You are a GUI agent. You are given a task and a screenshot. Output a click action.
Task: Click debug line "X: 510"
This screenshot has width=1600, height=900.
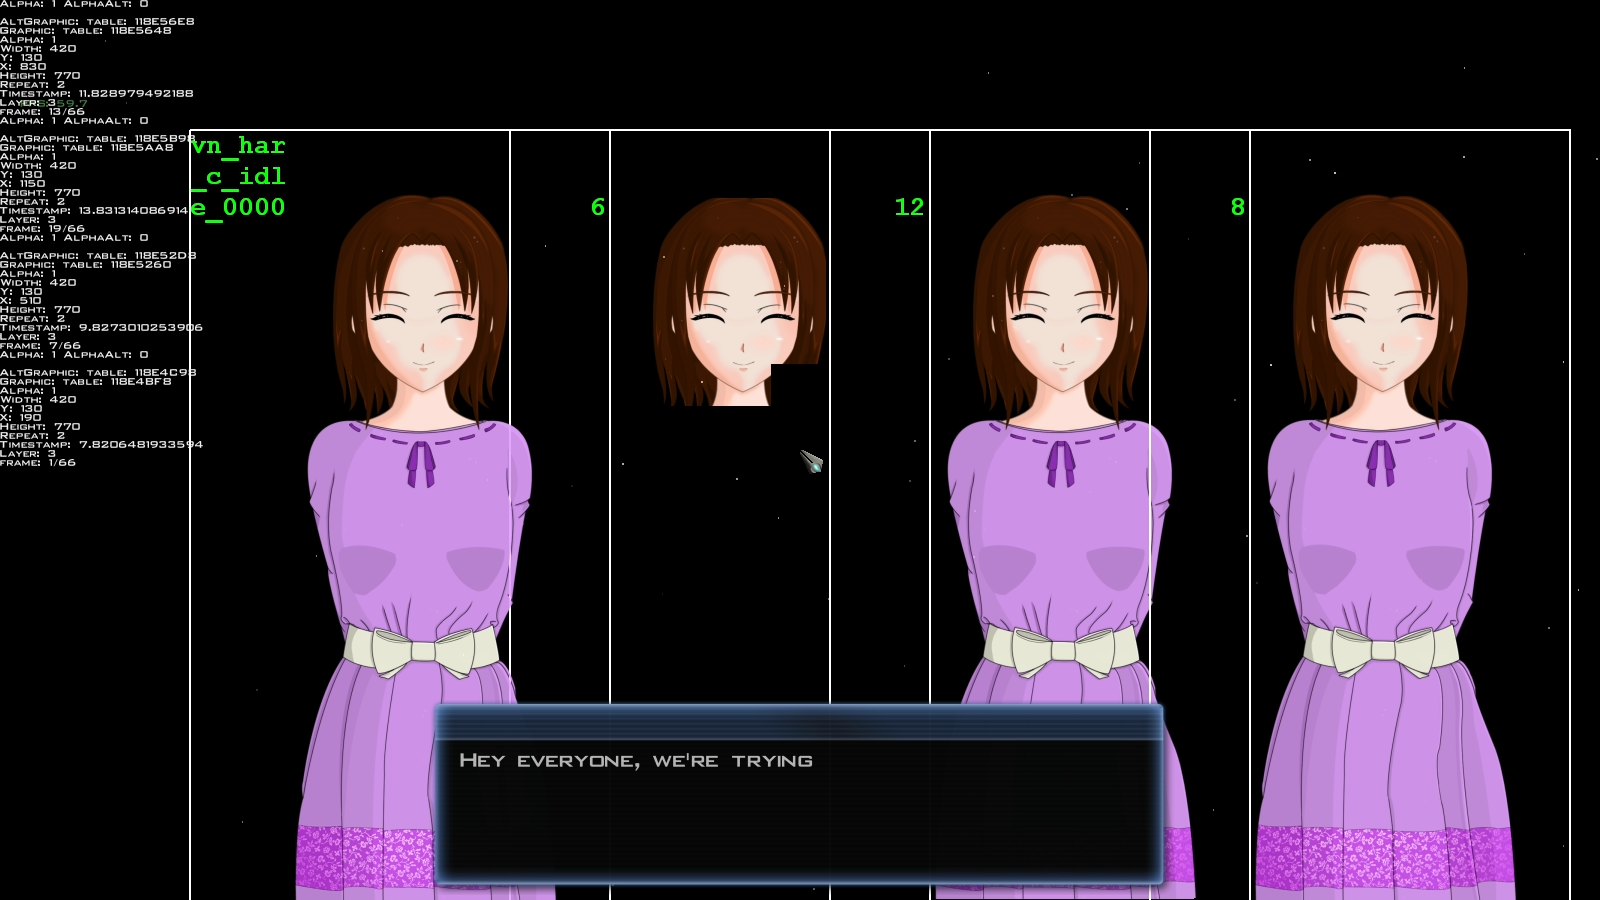click(21, 301)
